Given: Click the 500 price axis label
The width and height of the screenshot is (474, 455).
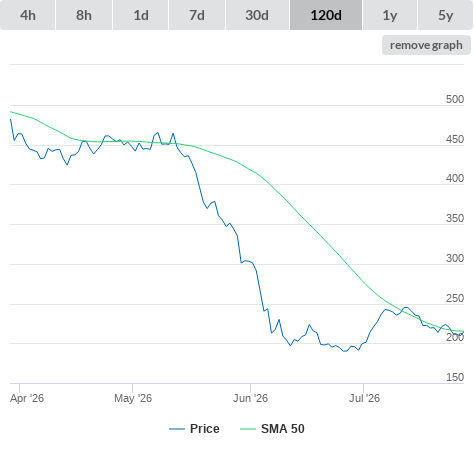Looking at the screenshot, I should (x=455, y=99).
